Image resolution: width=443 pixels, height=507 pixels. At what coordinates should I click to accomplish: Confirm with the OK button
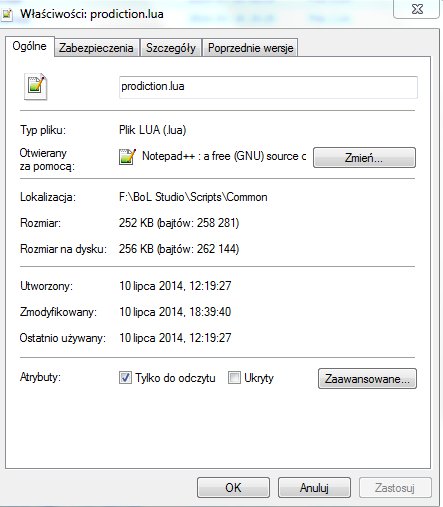coord(233,488)
